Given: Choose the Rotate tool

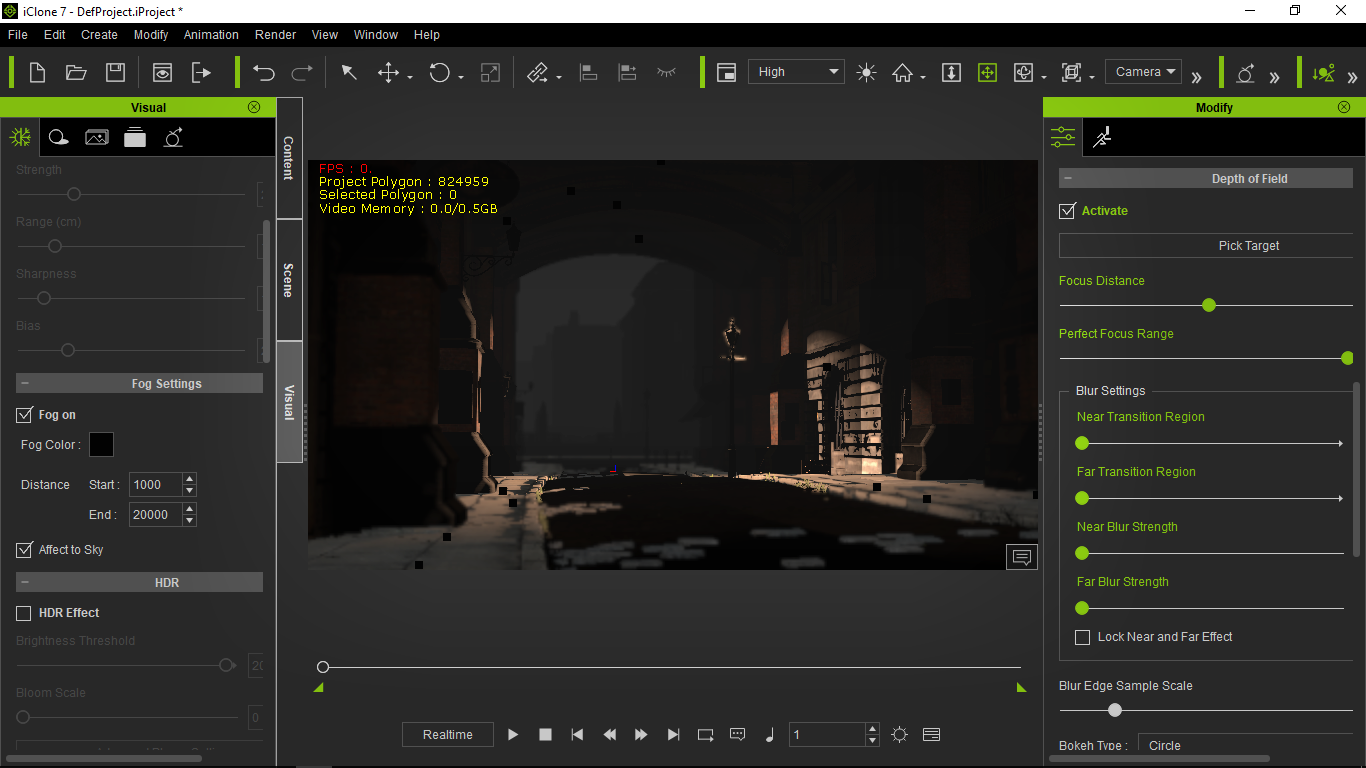Looking at the screenshot, I should pos(439,72).
